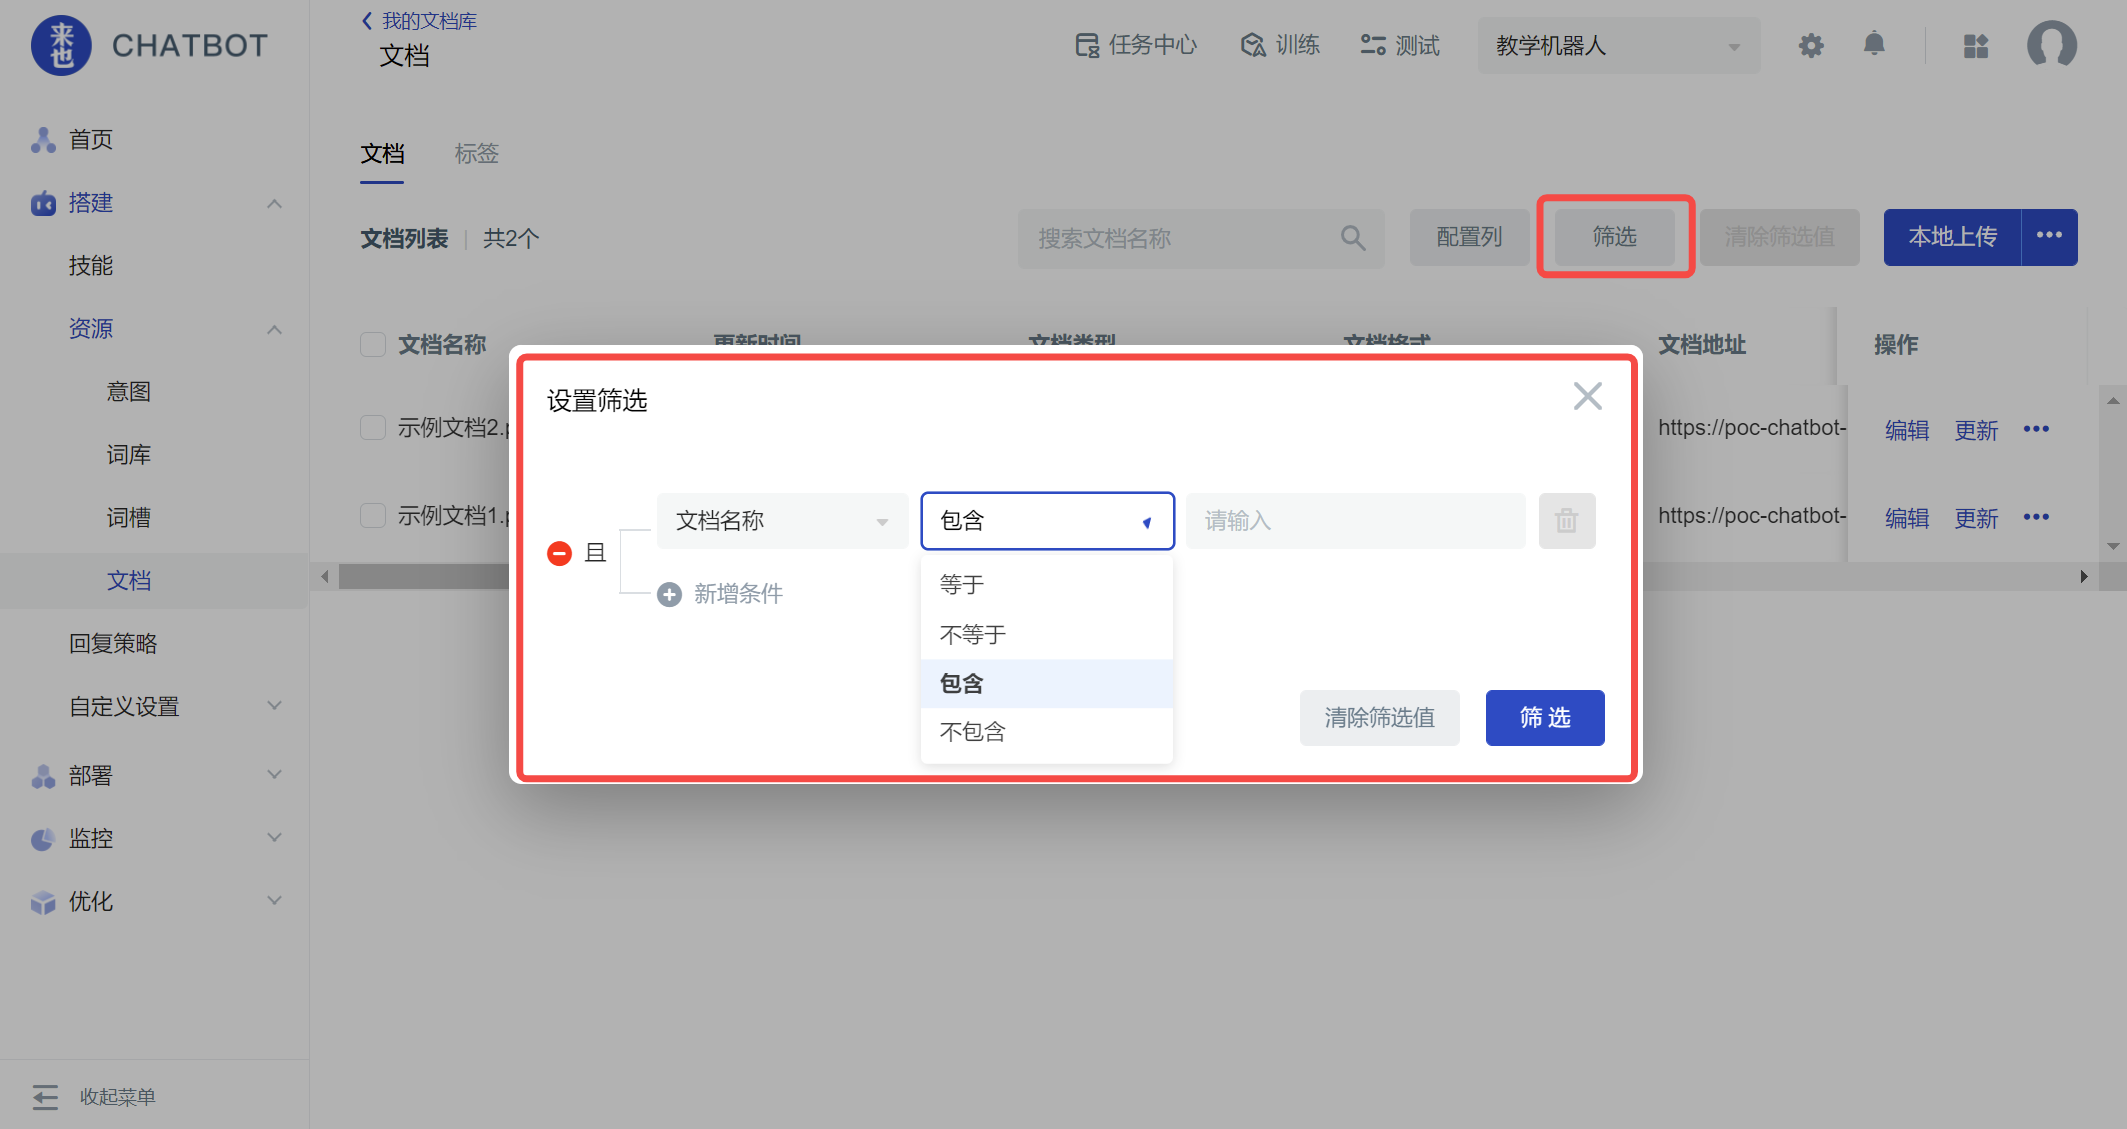2127x1129 pixels.
Task: Click the 搭建 robot icon
Action: coord(43,203)
